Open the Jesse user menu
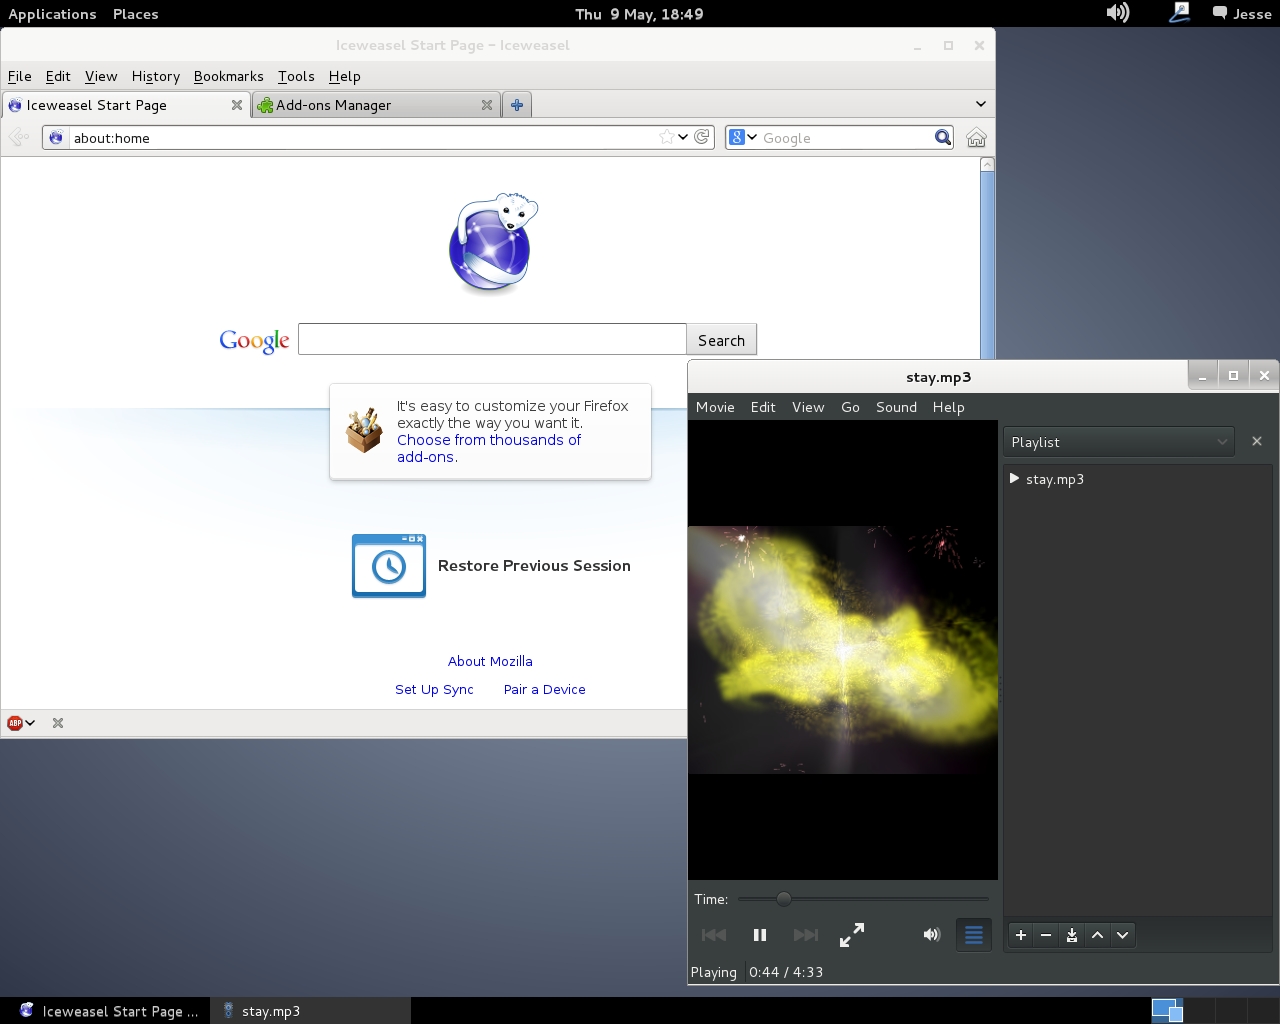 [x=1242, y=14]
